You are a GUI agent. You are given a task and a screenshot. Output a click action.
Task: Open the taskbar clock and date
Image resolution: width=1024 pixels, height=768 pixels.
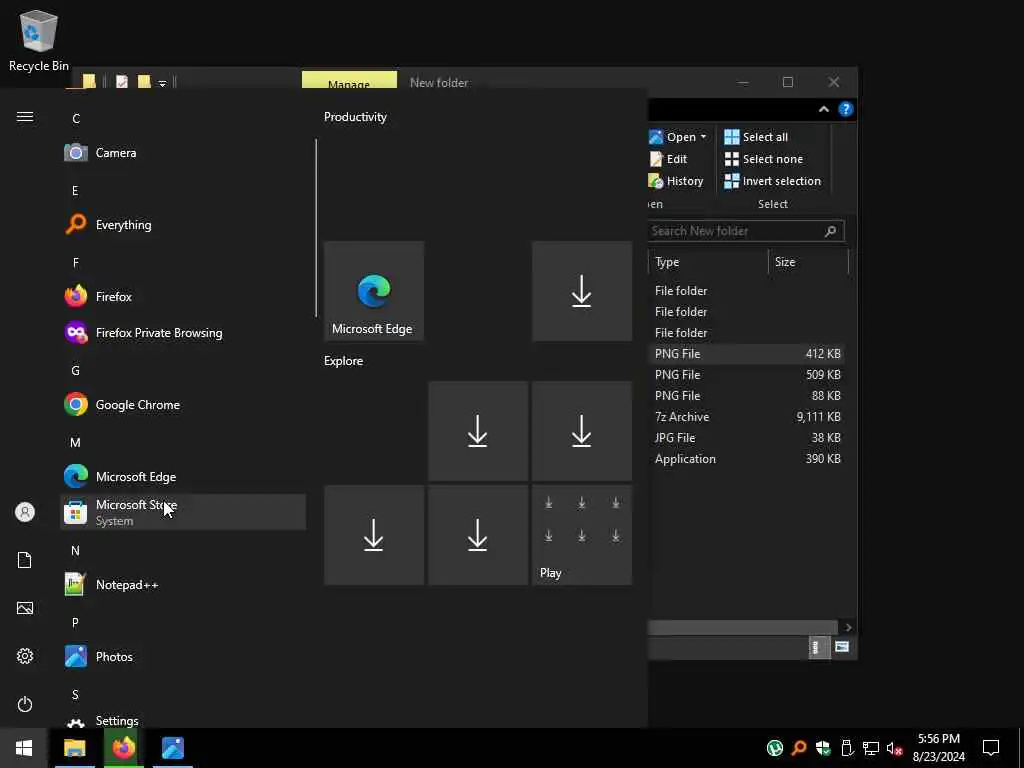point(938,748)
